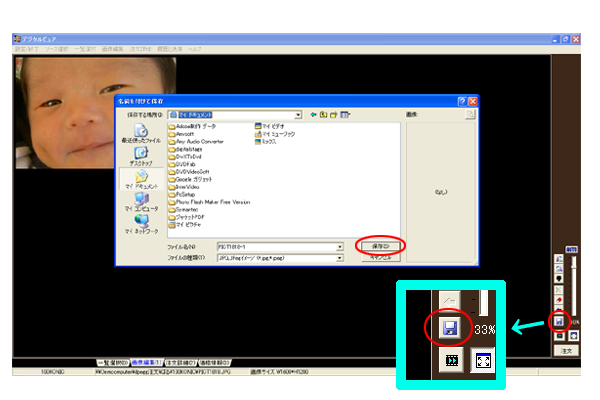
Task: Click the save floppy icon in right toolbar
Action: pyautogui.click(x=560, y=321)
